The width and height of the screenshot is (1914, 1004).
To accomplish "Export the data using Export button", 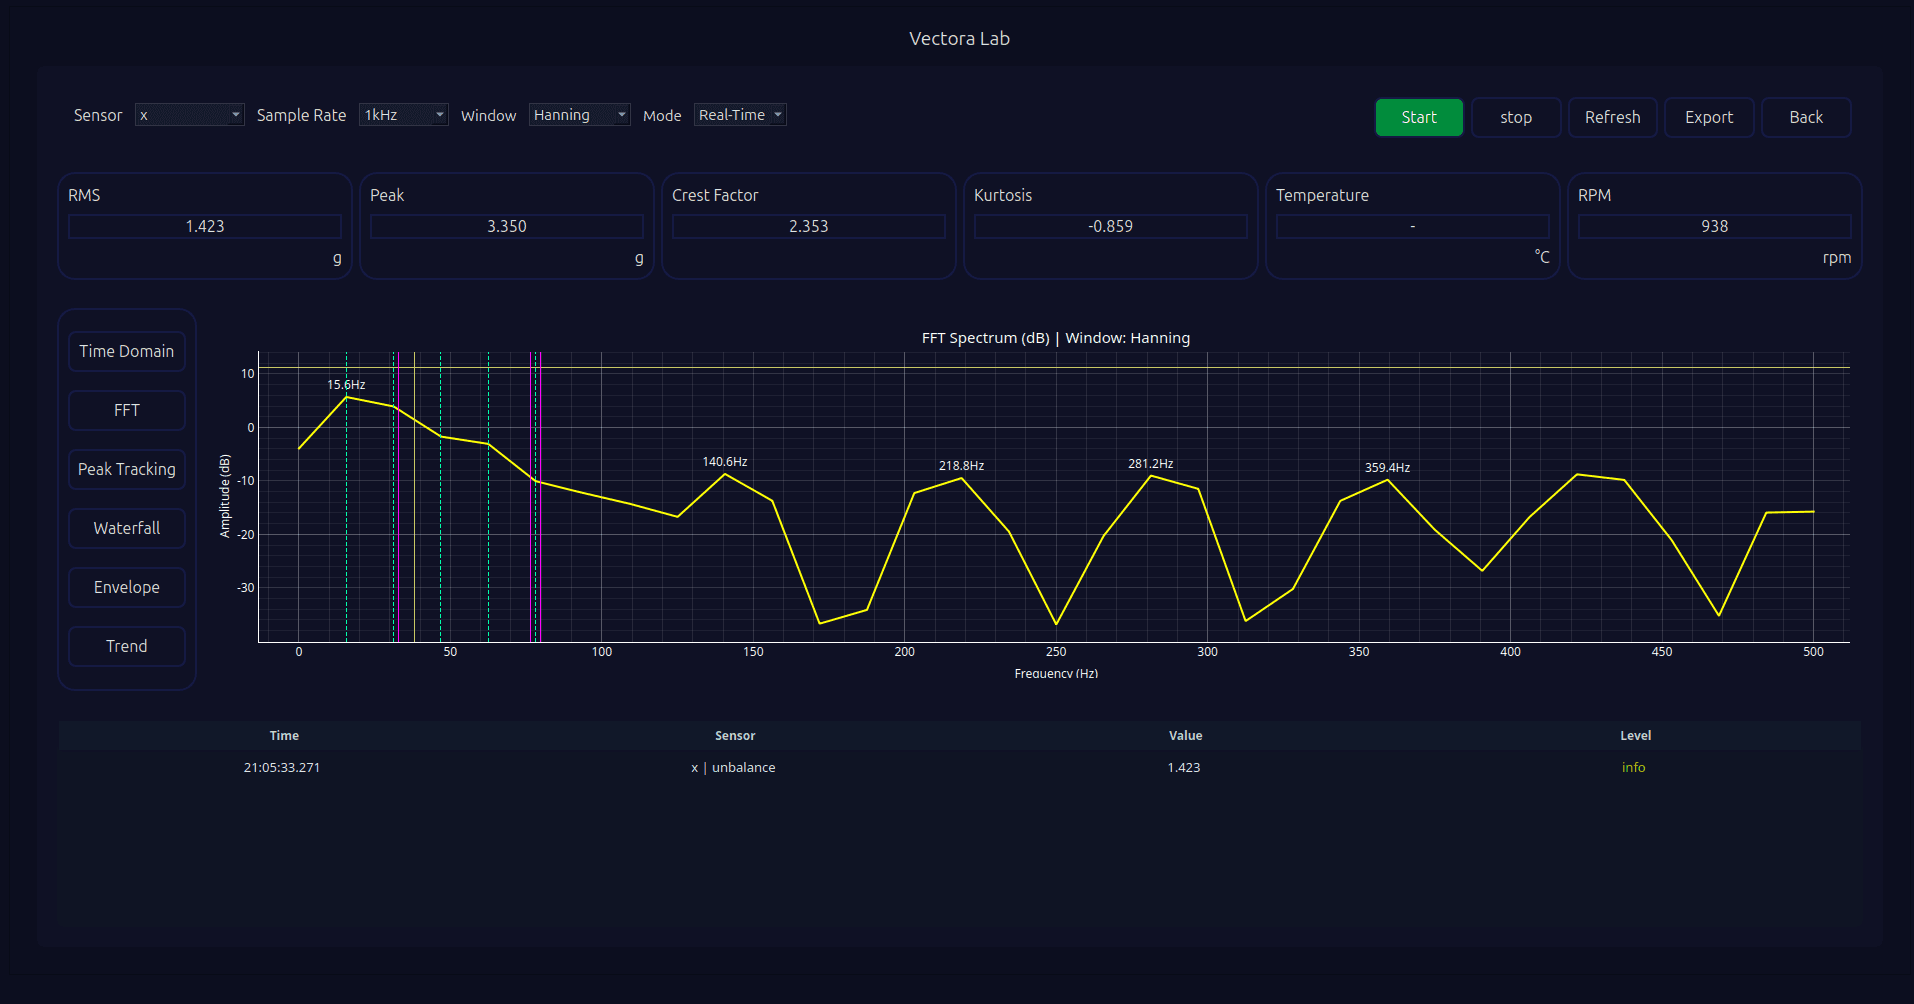I will pyautogui.click(x=1709, y=117).
